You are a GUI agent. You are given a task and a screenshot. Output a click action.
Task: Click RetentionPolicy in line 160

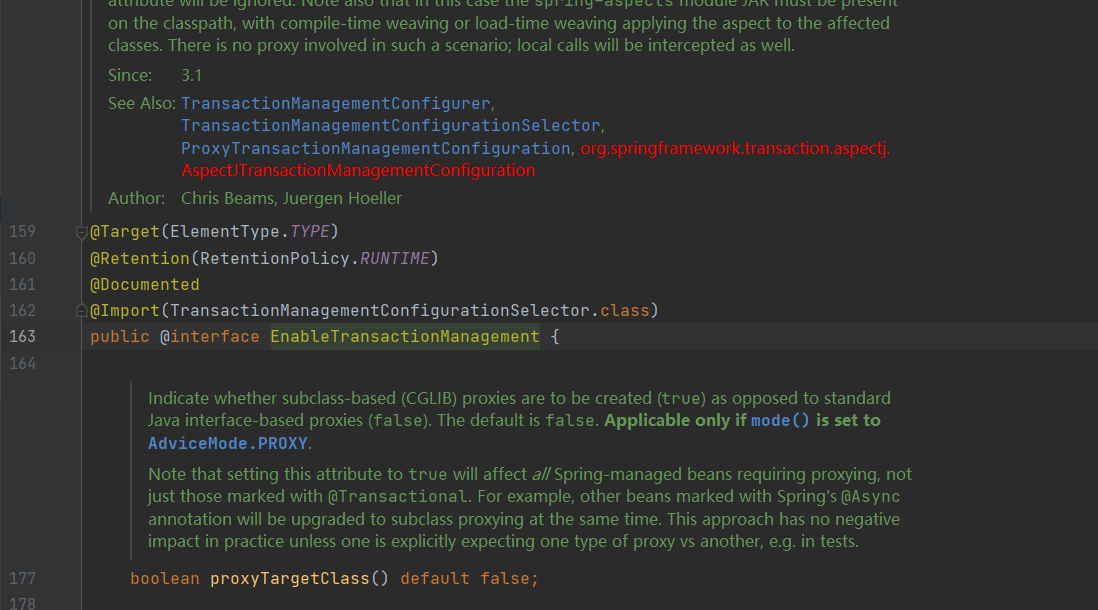[x=274, y=258]
